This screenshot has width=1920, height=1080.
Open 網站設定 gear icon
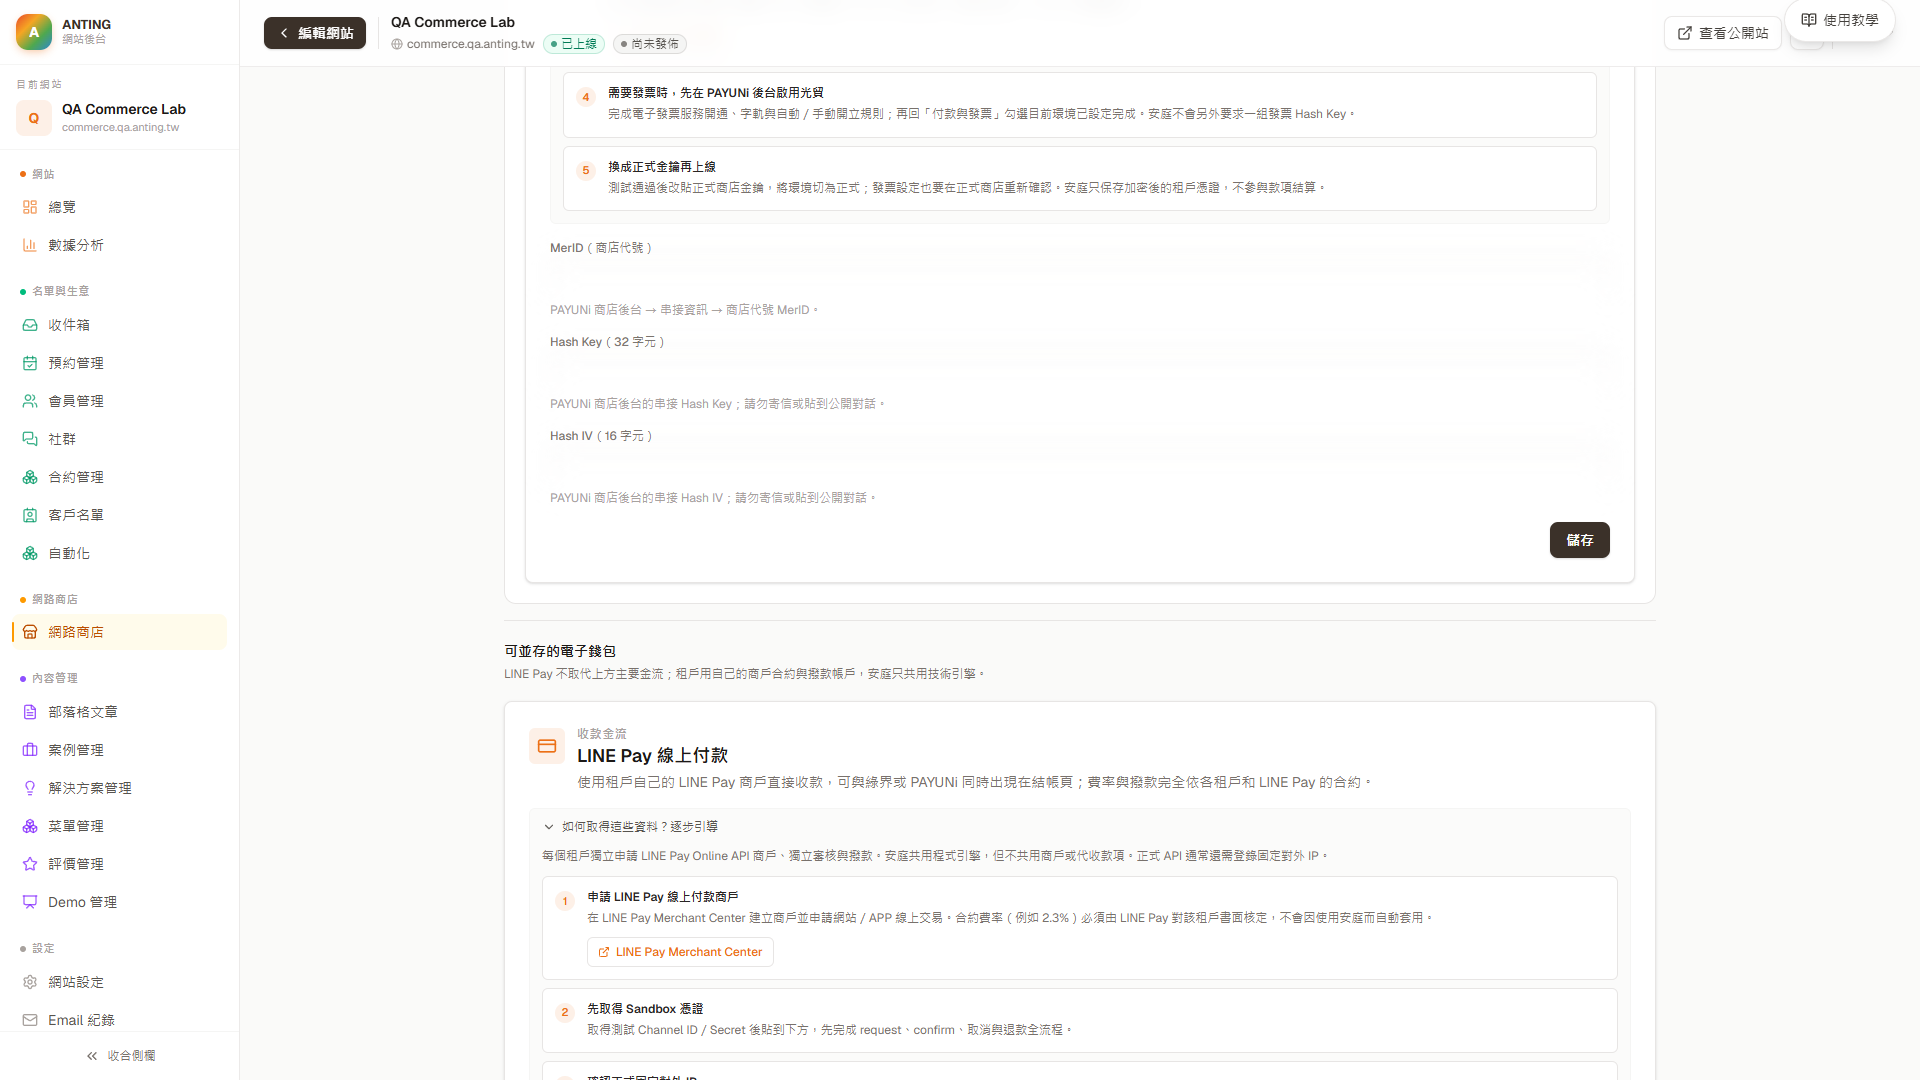[x=30, y=982]
